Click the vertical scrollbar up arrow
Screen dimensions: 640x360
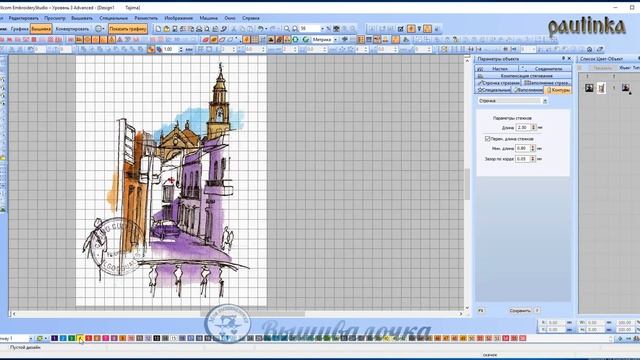467,60
